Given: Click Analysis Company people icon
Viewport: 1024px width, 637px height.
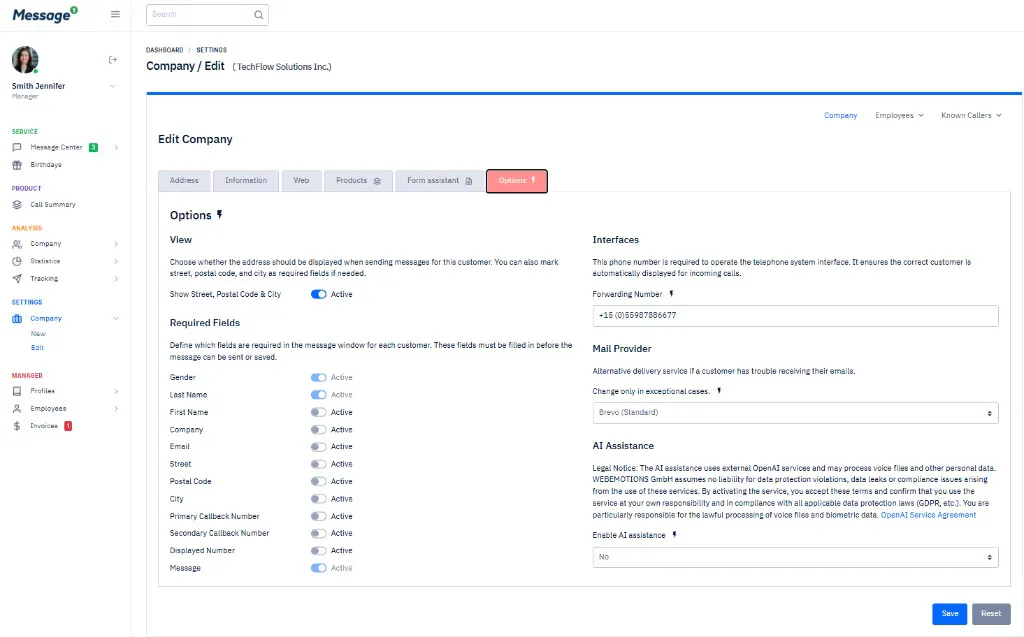Looking at the screenshot, I should 17,244.
